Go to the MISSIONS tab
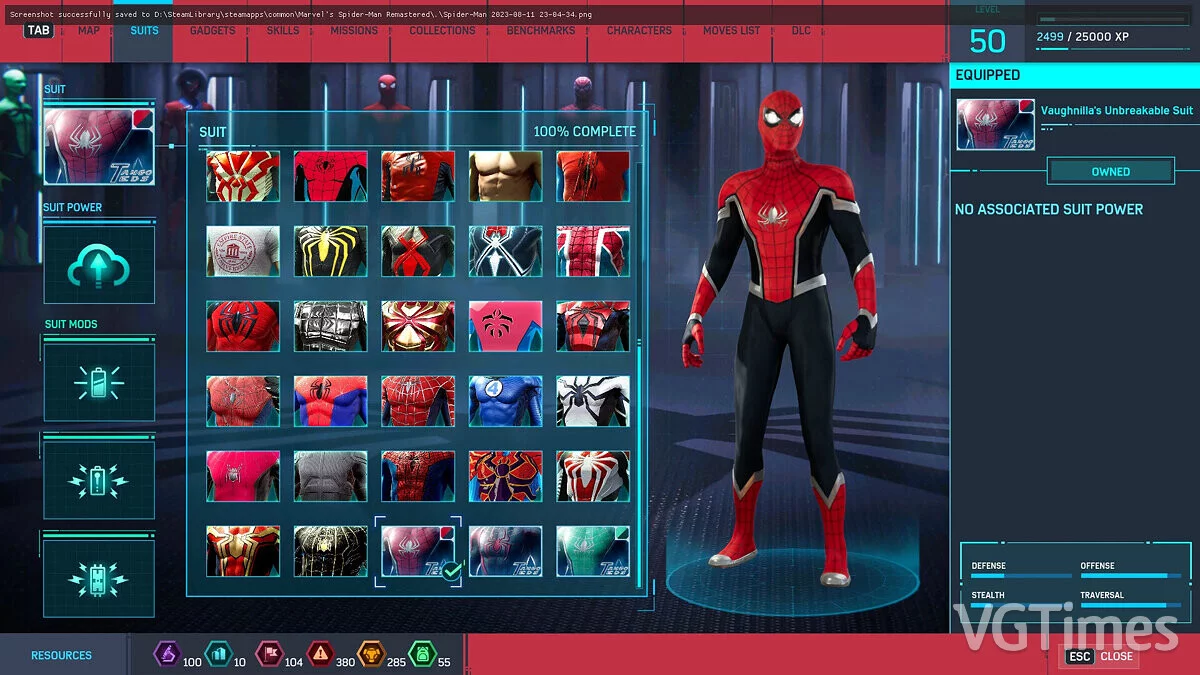Screen dimensions: 1200x675 click(354, 31)
